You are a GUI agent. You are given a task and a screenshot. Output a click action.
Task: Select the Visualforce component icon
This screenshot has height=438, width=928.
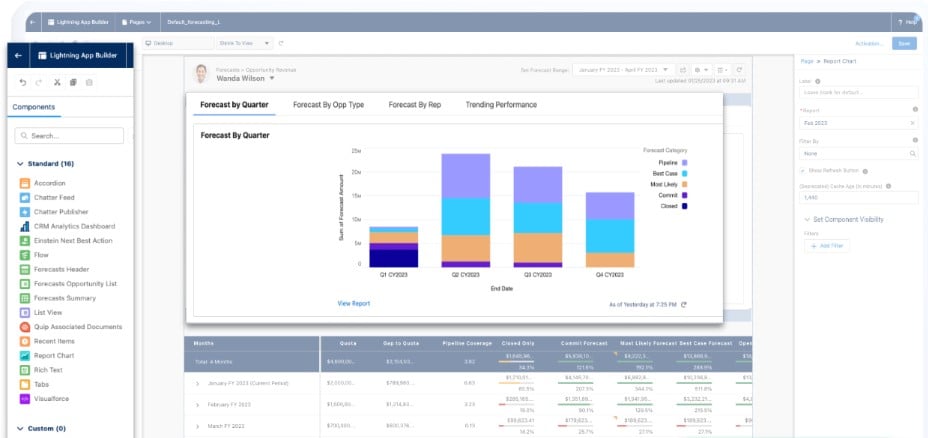point(24,399)
